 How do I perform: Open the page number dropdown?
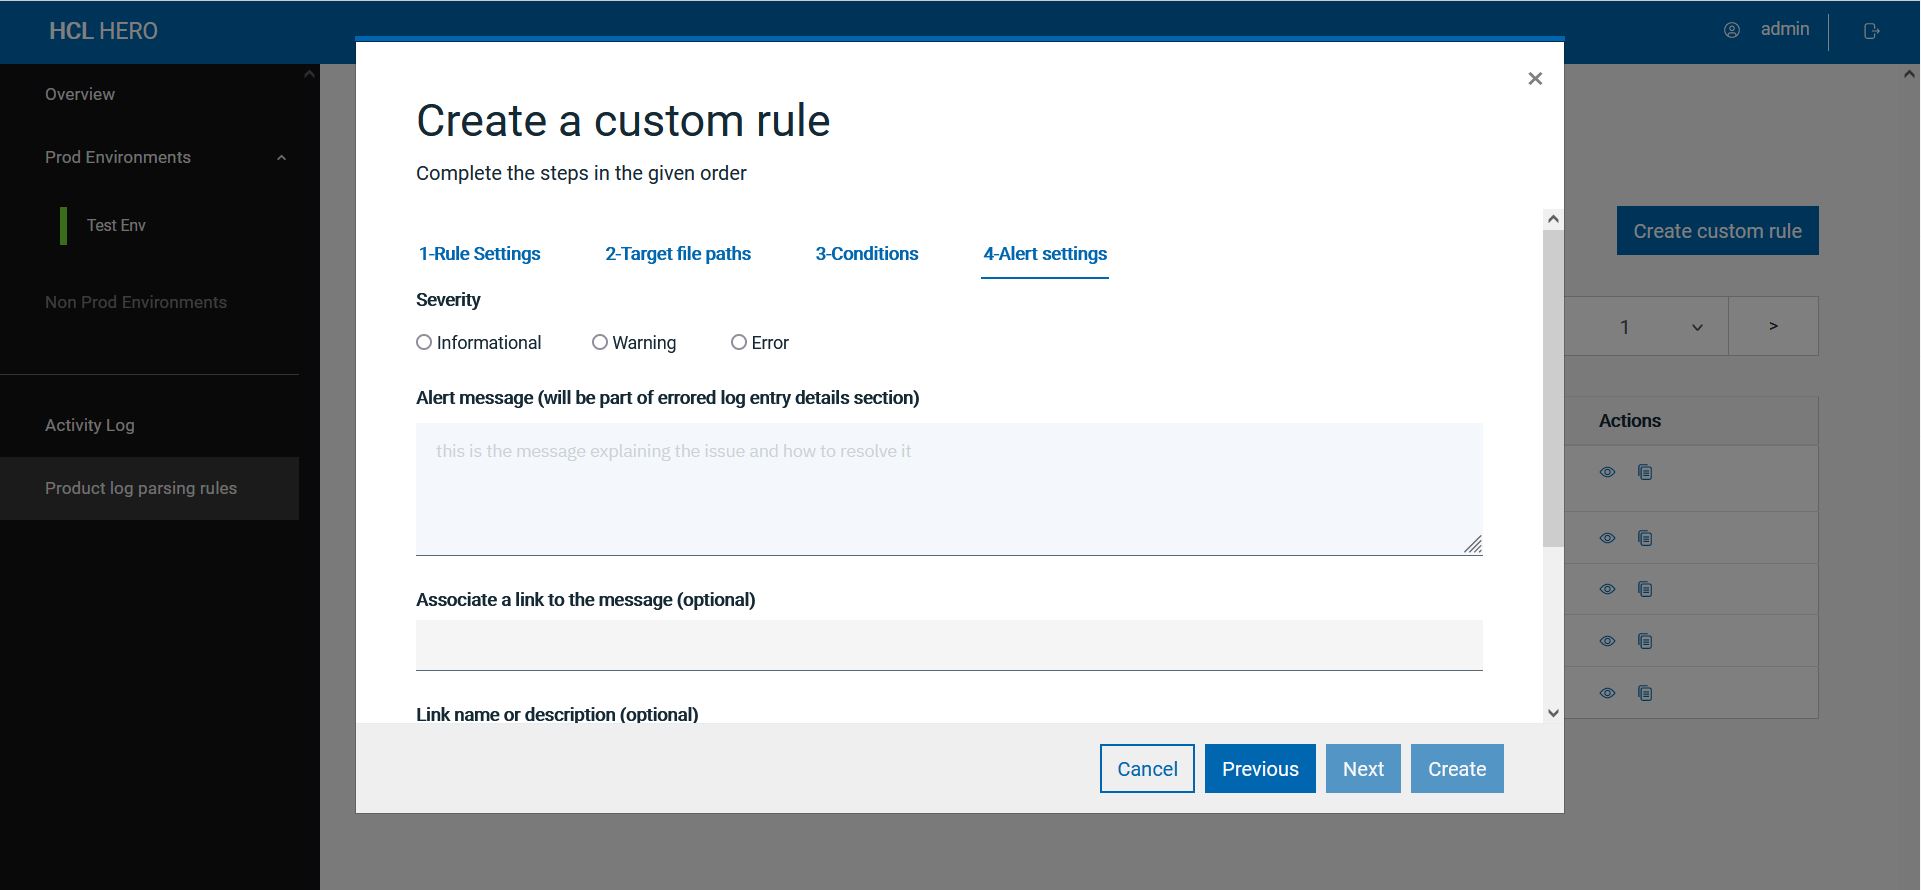click(x=1696, y=327)
